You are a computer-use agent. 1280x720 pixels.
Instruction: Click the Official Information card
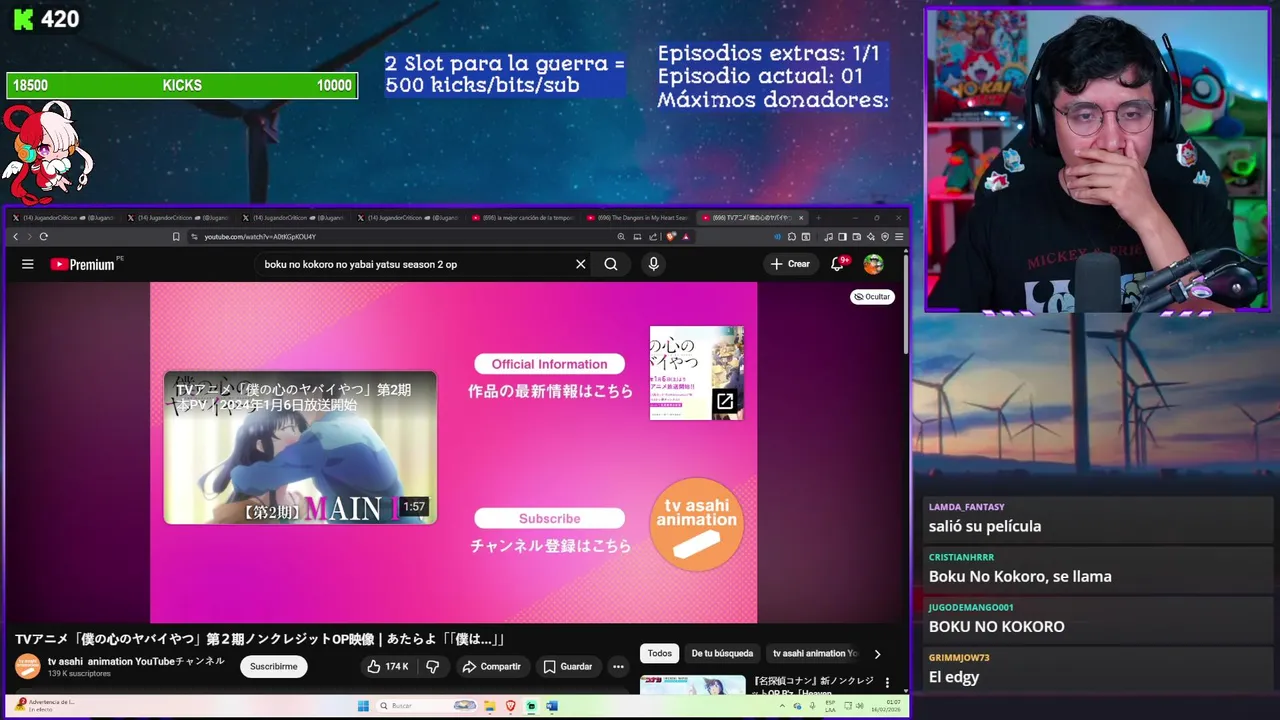click(549, 364)
